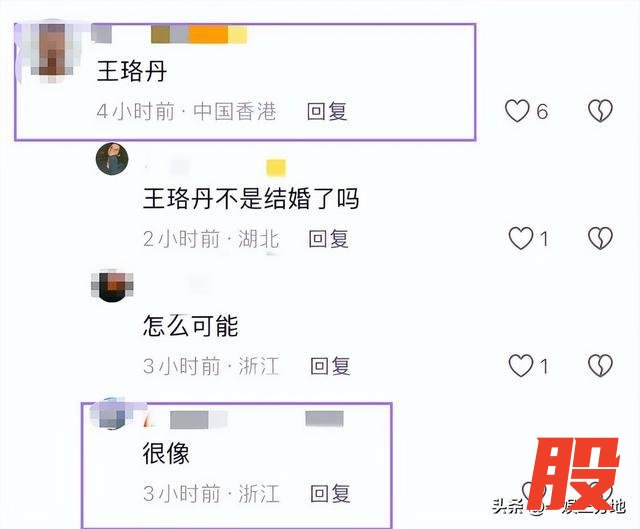Like the 怎么可能 comment

pyautogui.click(x=520, y=365)
